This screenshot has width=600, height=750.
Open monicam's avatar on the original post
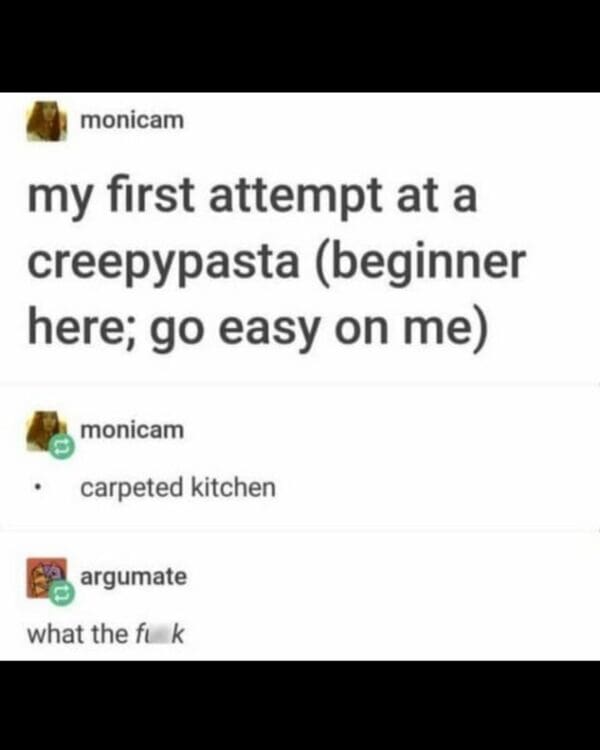(x=46, y=121)
